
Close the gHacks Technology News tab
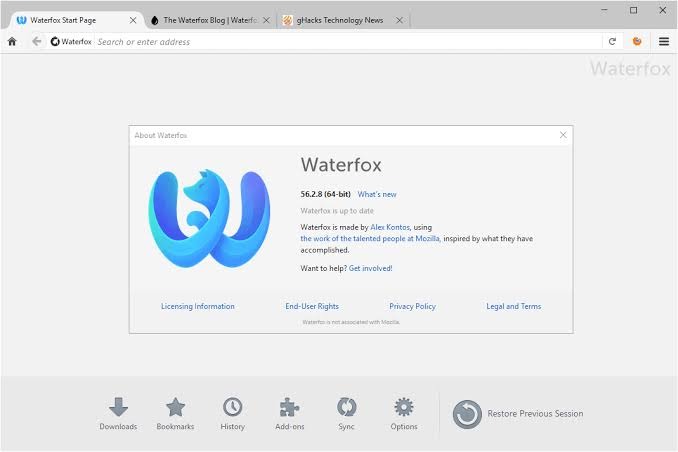pos(400,20)
